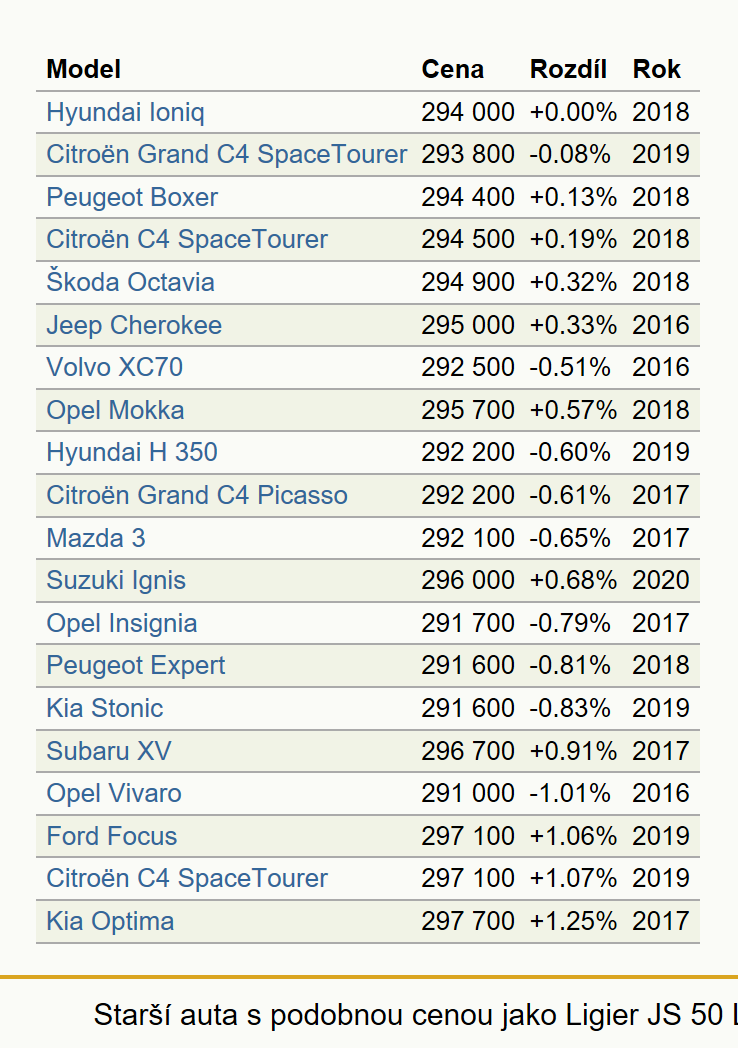Click the Ford Focus link

click(x=112, y=836)
